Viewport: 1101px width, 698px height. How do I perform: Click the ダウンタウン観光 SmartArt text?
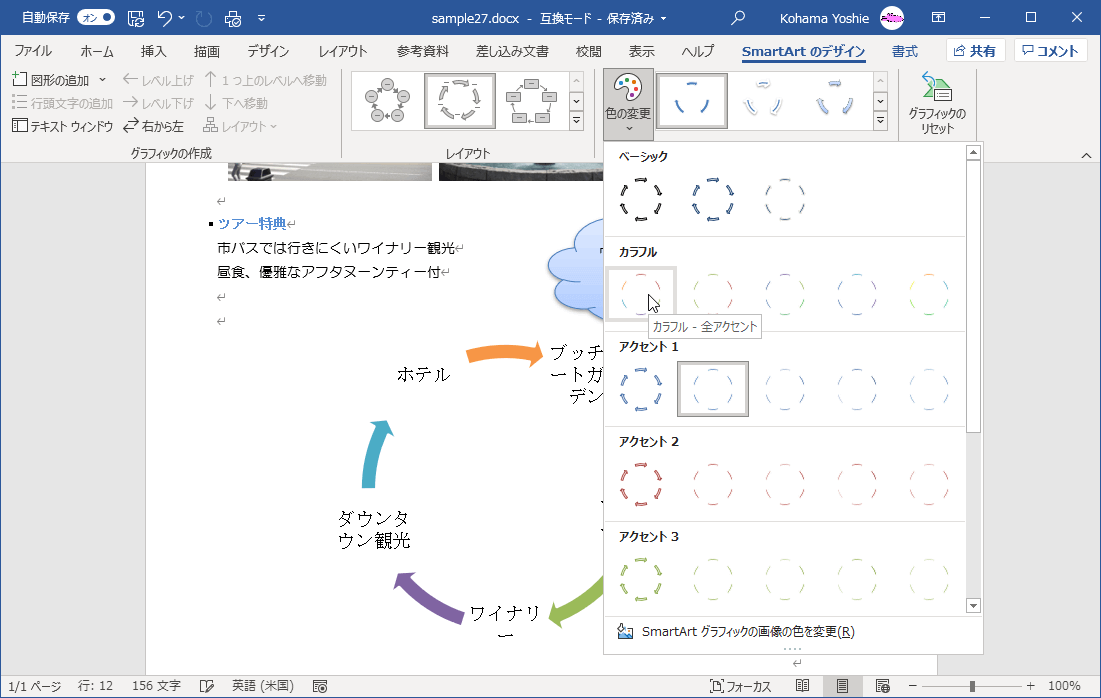click(x=374, y=529)
